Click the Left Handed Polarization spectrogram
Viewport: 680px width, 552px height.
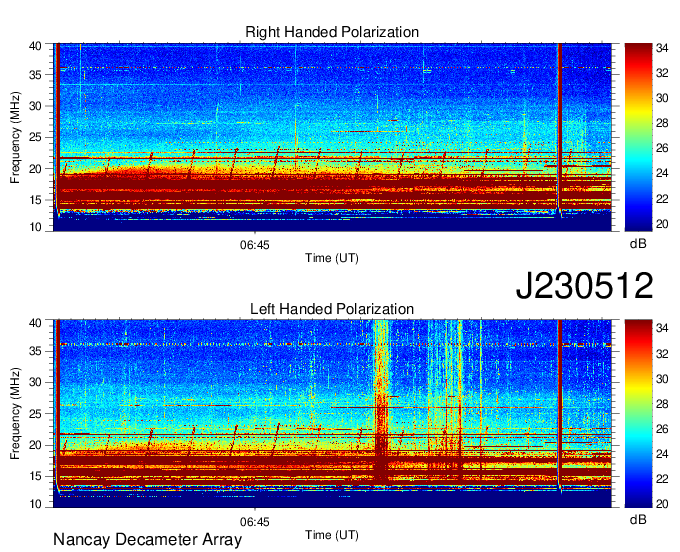coord(332,414)
